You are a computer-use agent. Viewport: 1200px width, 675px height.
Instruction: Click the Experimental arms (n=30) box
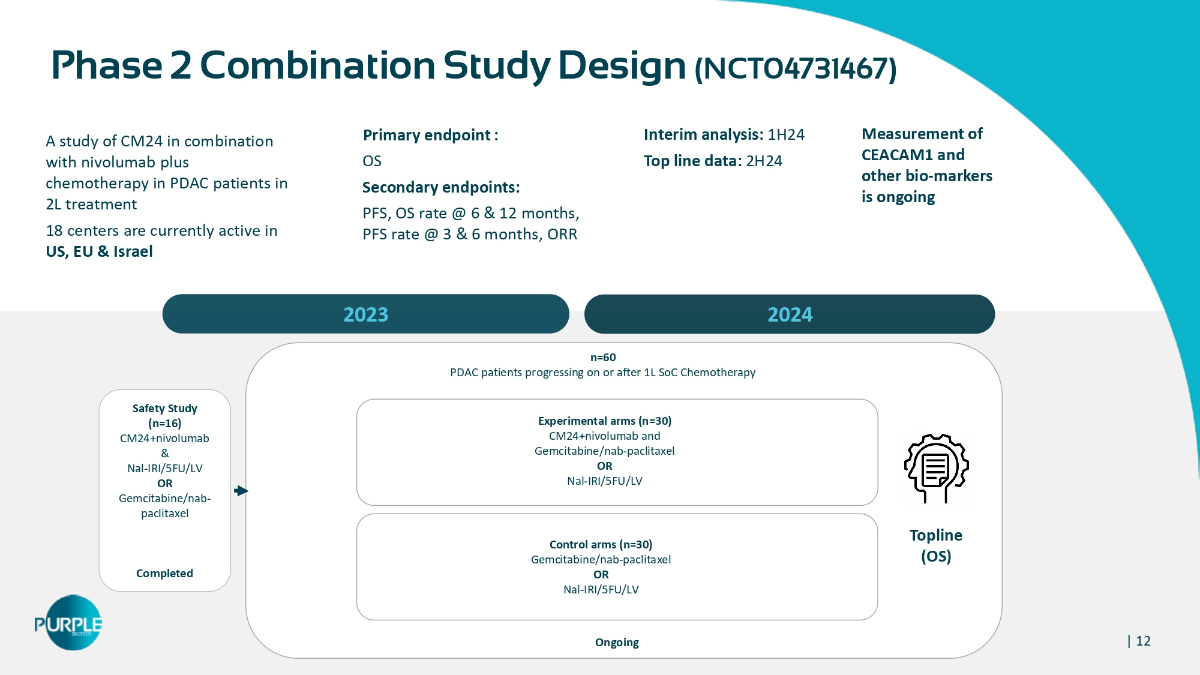[616, 452]
